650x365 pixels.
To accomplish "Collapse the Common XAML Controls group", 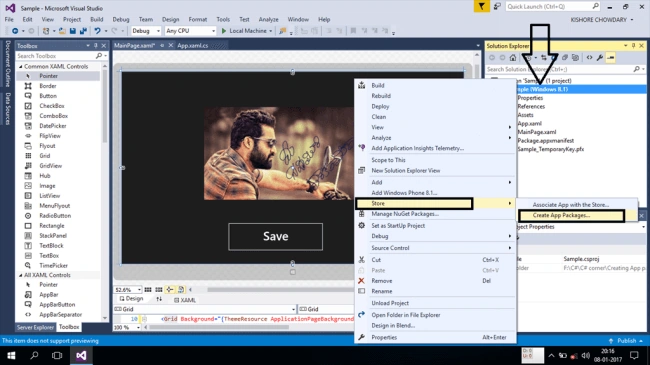I will 20,66.
